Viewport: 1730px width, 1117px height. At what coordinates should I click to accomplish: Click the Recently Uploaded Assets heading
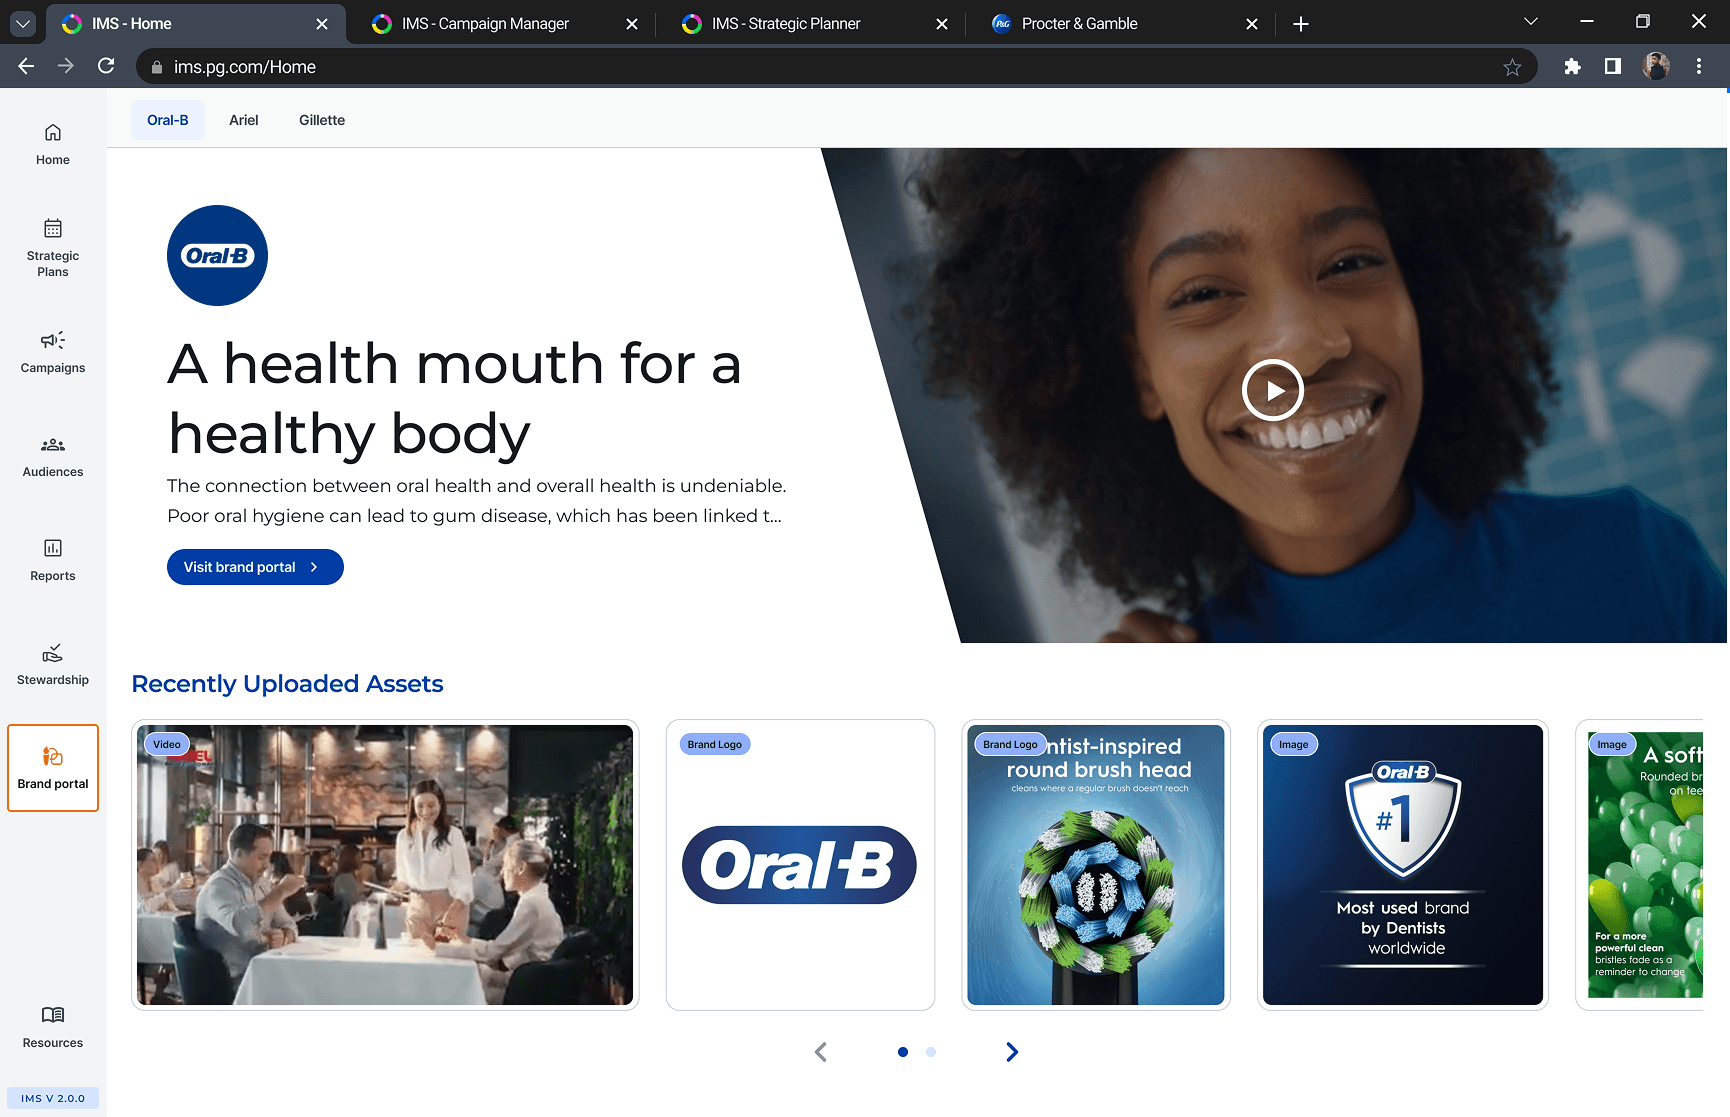[x=287, y=684]
